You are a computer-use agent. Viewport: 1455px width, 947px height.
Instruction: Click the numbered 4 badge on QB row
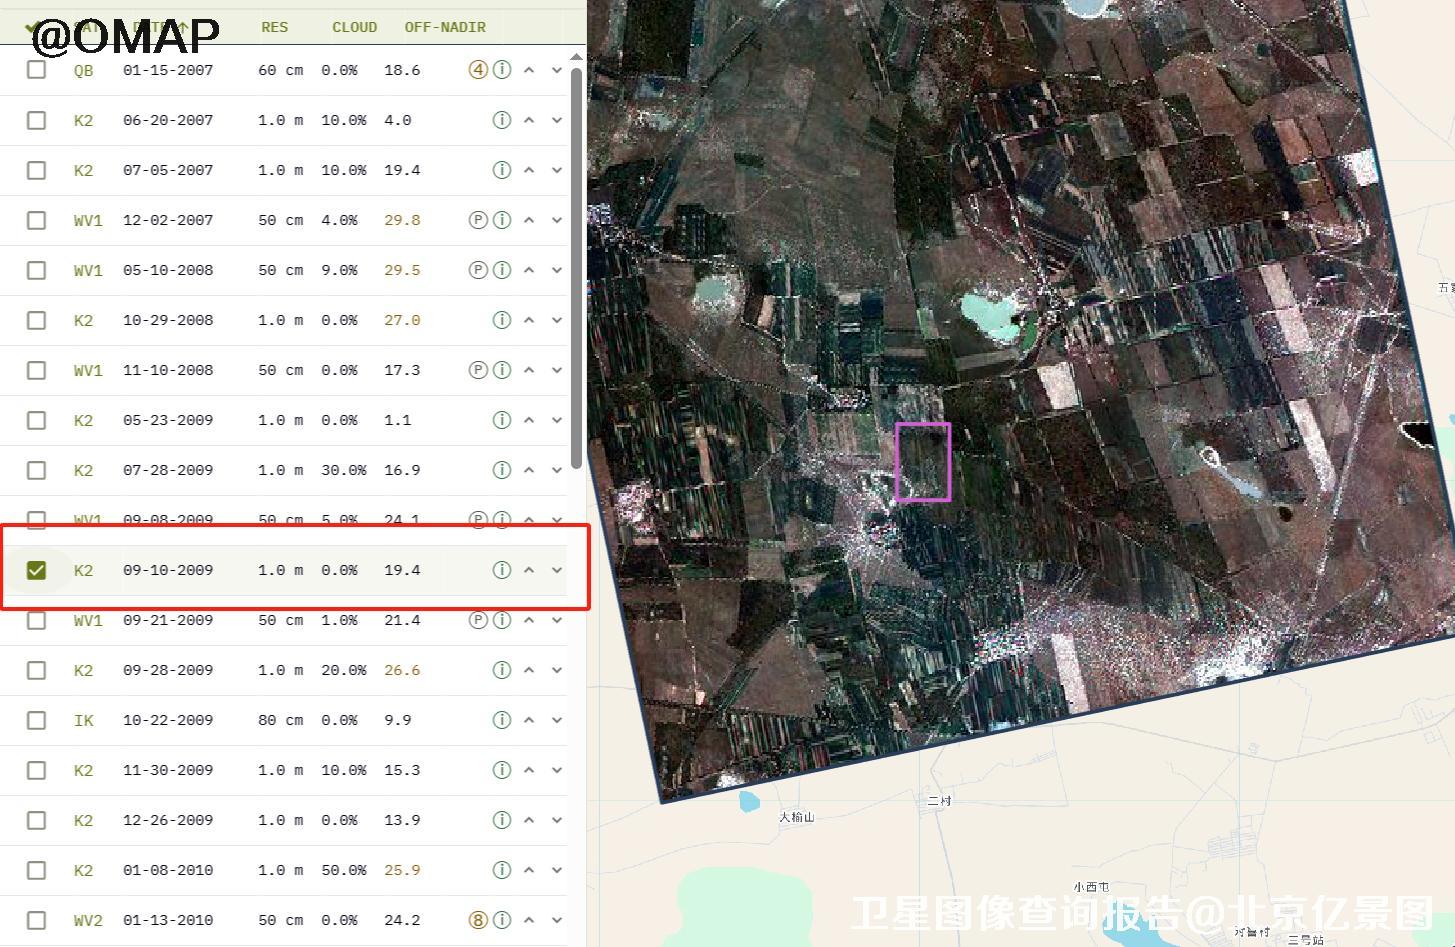(x=478, y=70)
